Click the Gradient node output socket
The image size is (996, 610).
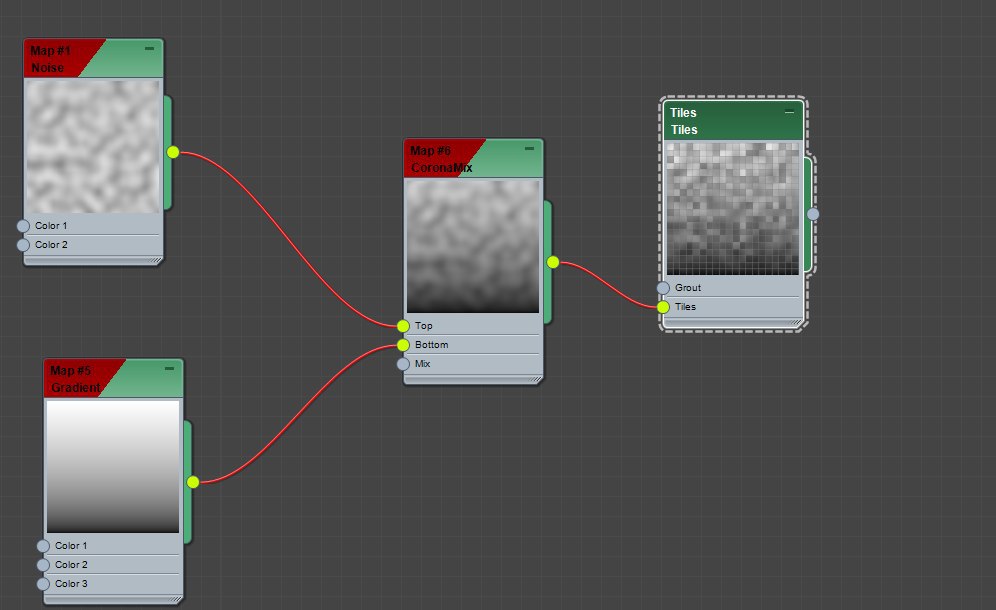[193, 482]
